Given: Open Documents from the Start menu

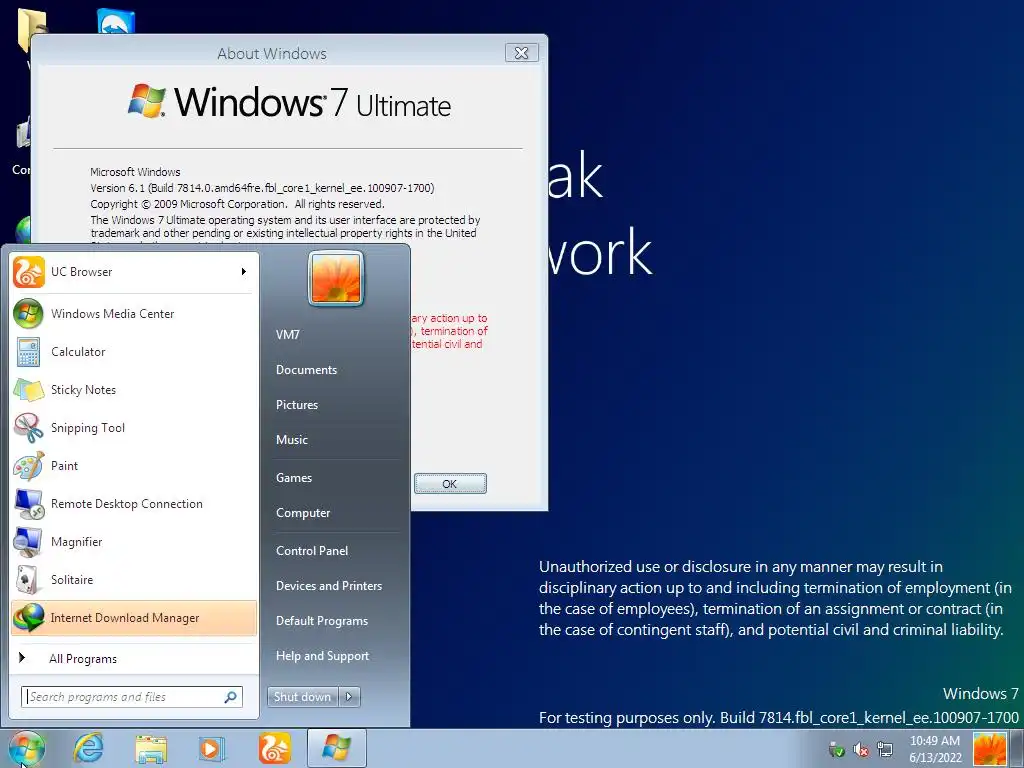Looking at the screenshot, I should [306, 370].
